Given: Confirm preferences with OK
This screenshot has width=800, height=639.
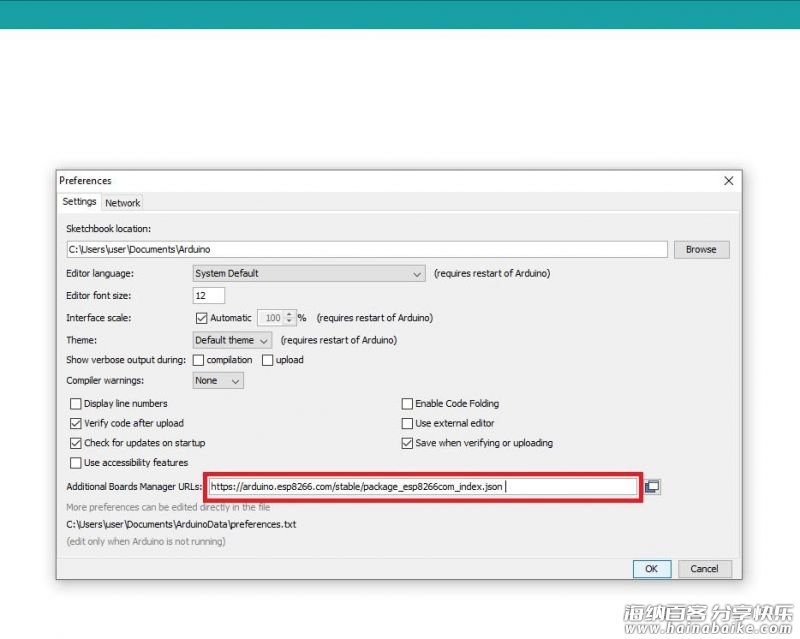Looking at the screenshot, I should 652,569.
